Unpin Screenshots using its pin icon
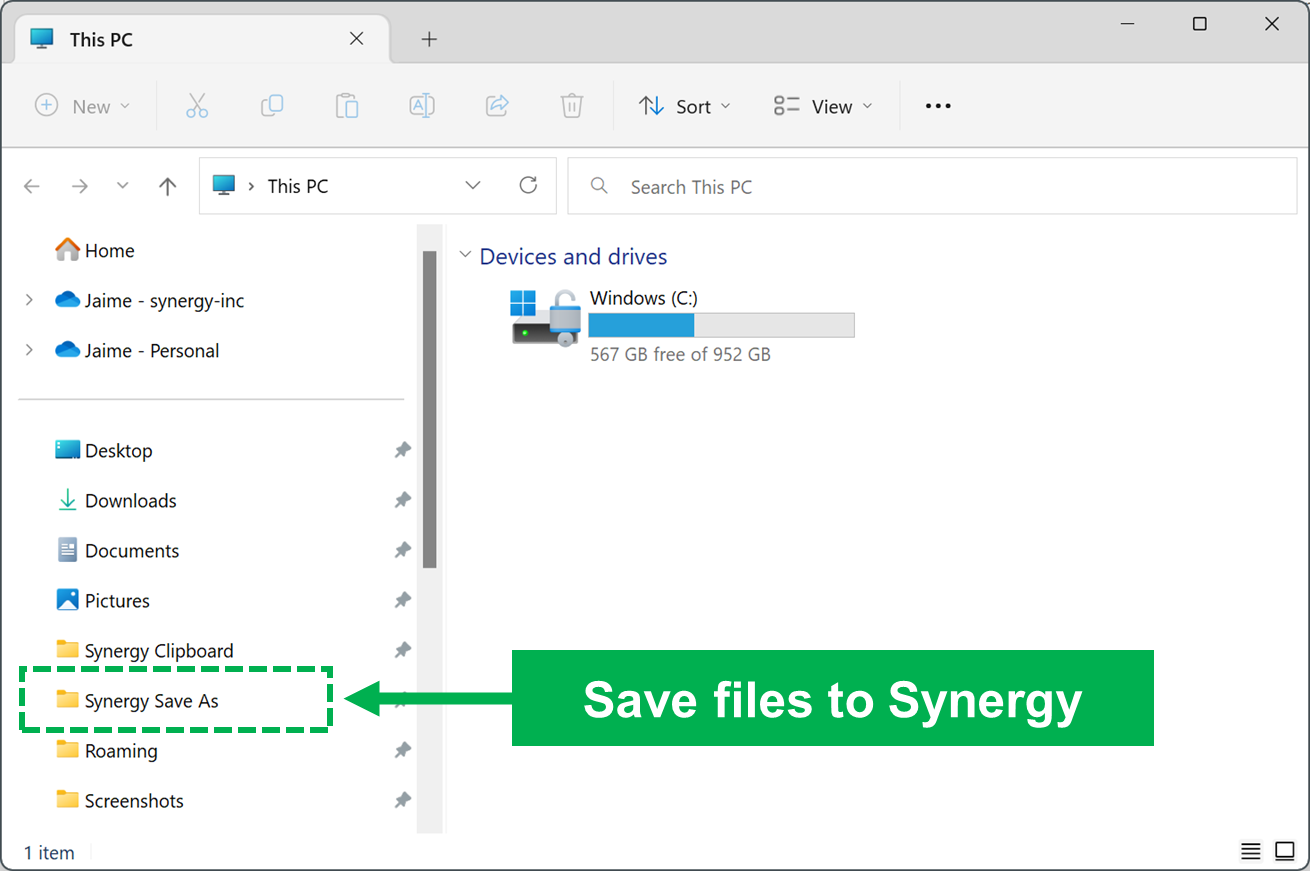 402,801
